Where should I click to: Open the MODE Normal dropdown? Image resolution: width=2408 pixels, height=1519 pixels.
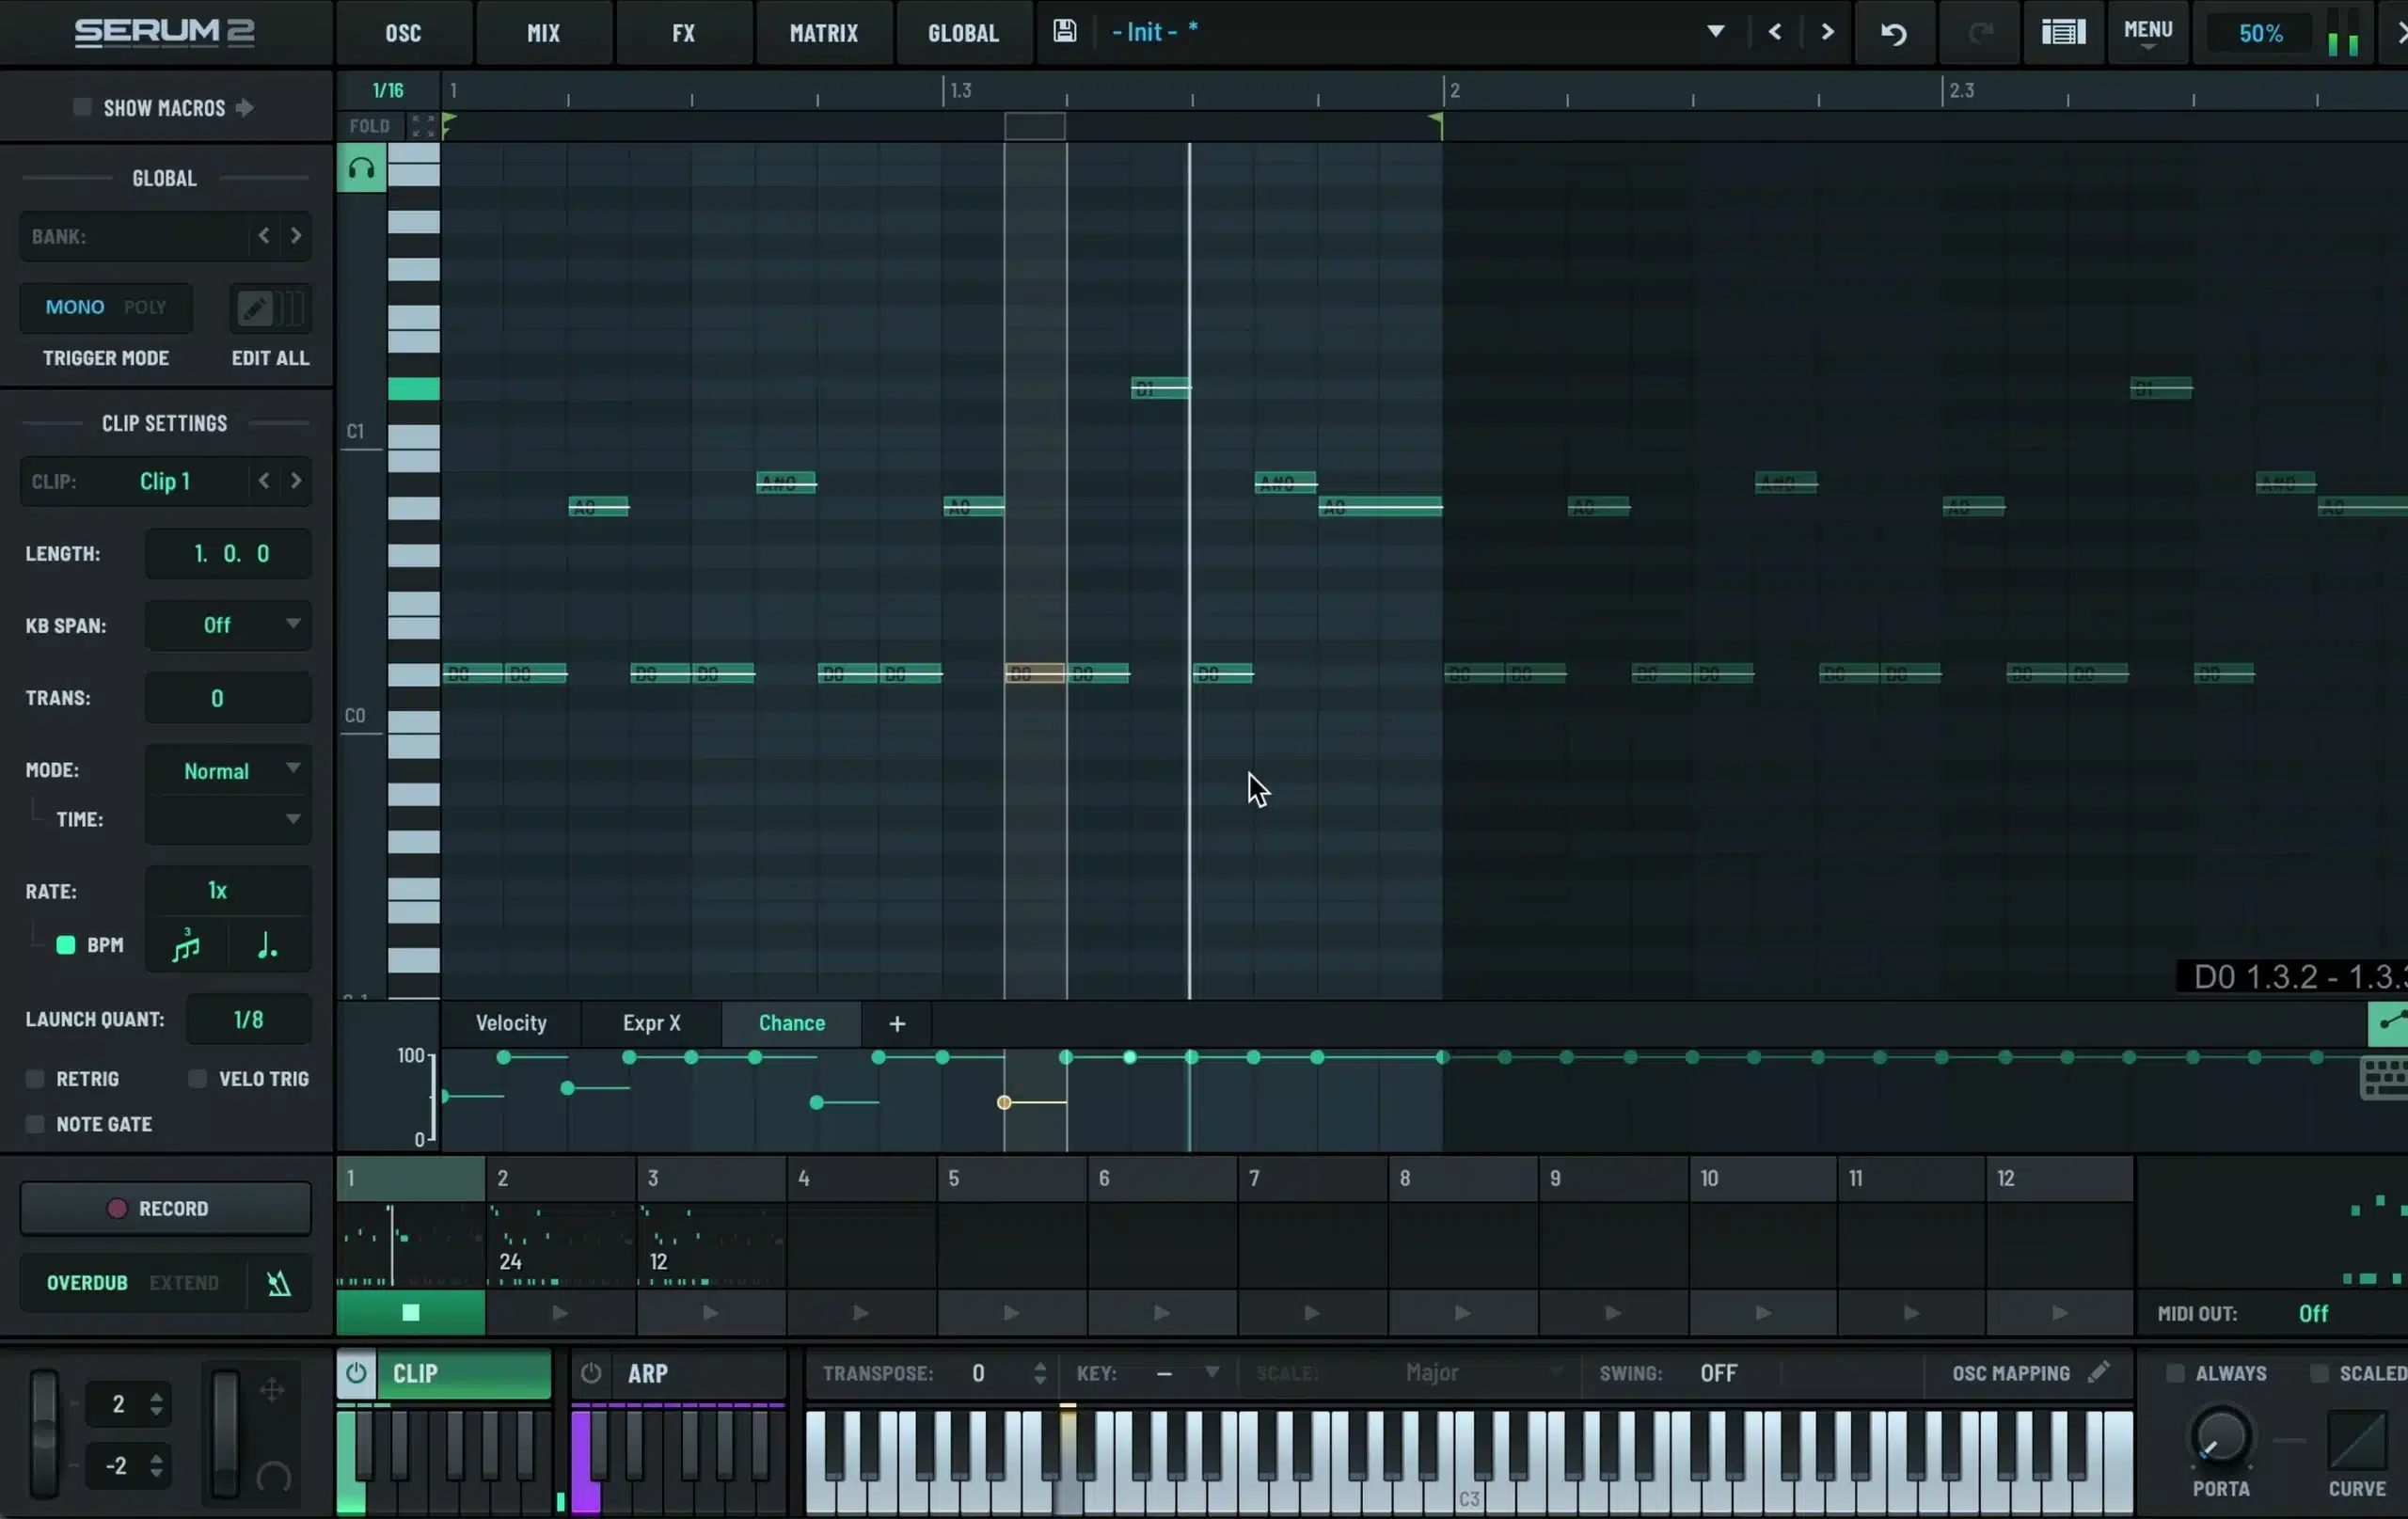228,770
